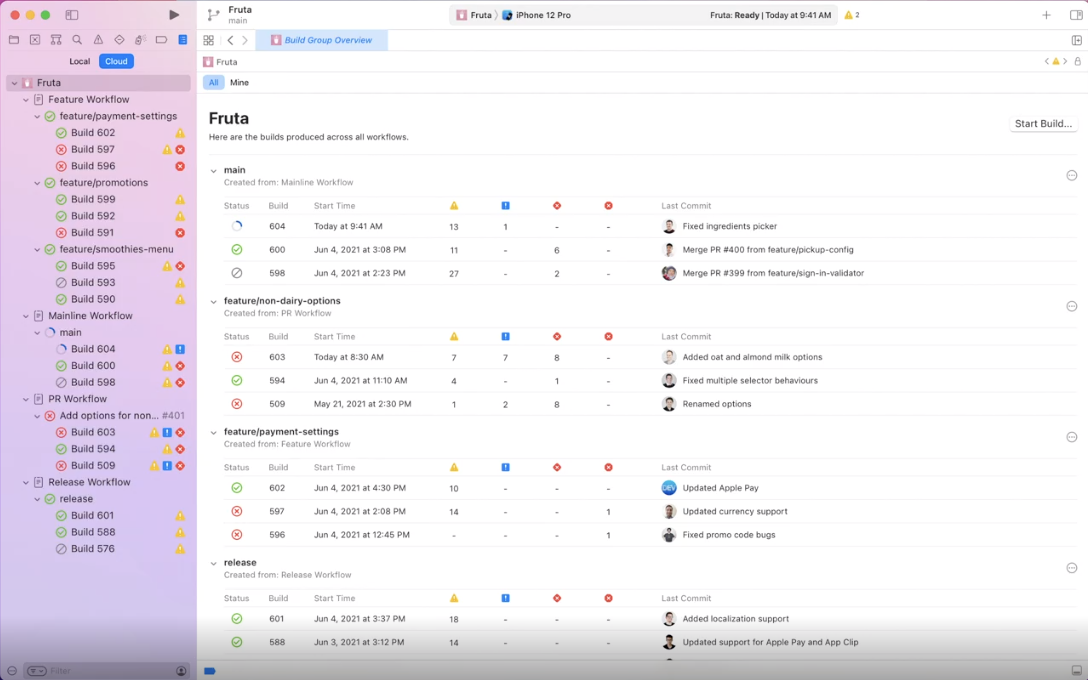Click the source control branch icon

214,15
